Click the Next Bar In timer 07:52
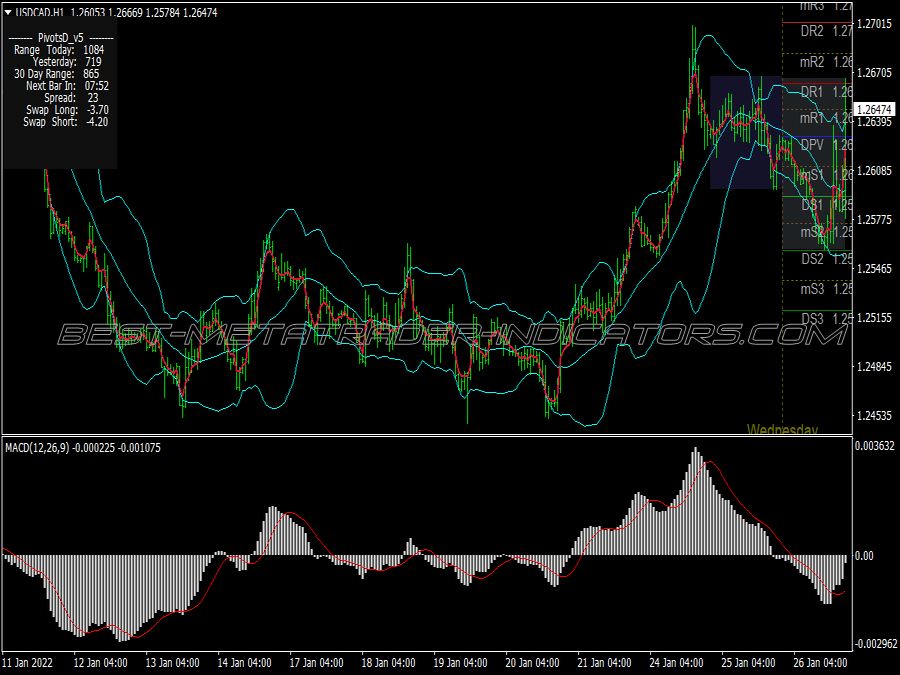 point(96,86)
